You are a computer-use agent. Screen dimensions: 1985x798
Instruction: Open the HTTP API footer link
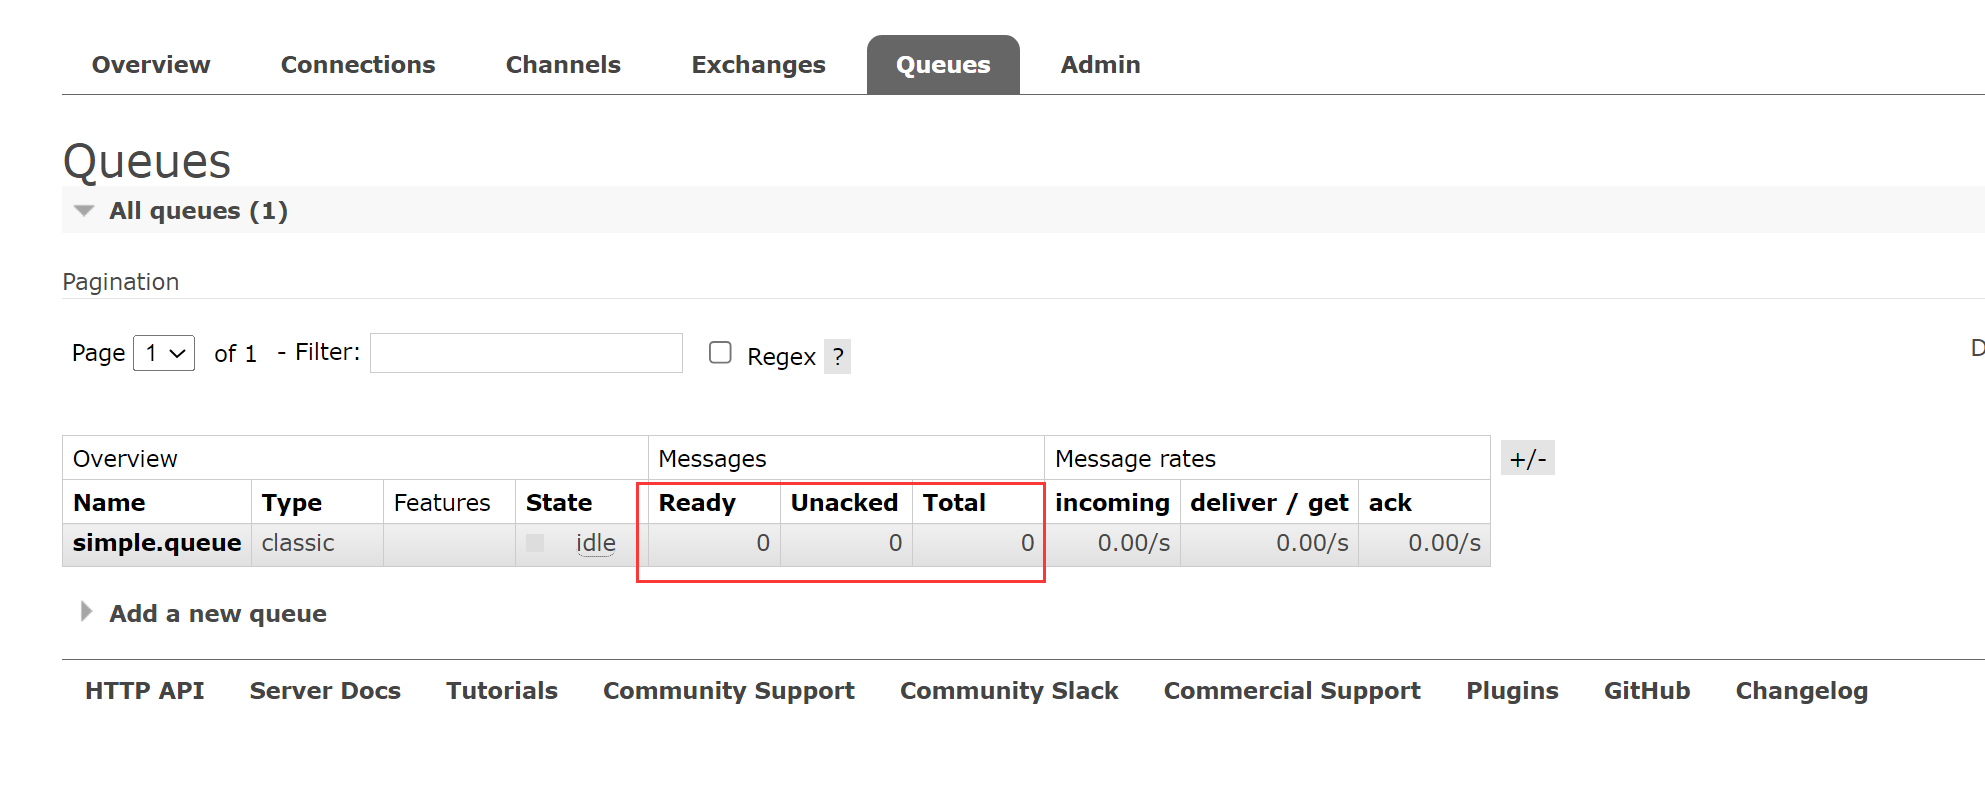(145, 691)
